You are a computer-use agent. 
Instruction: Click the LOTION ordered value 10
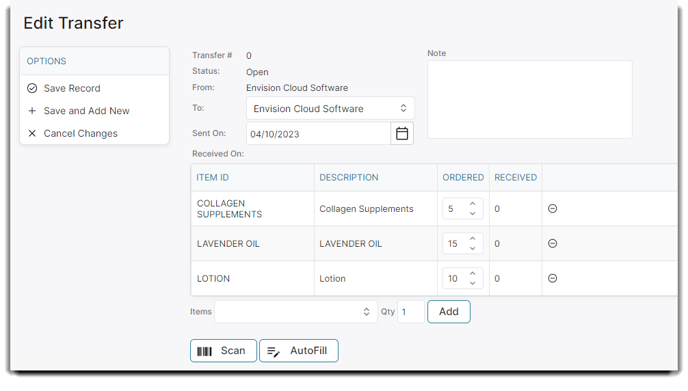click(x=452, y=279)
